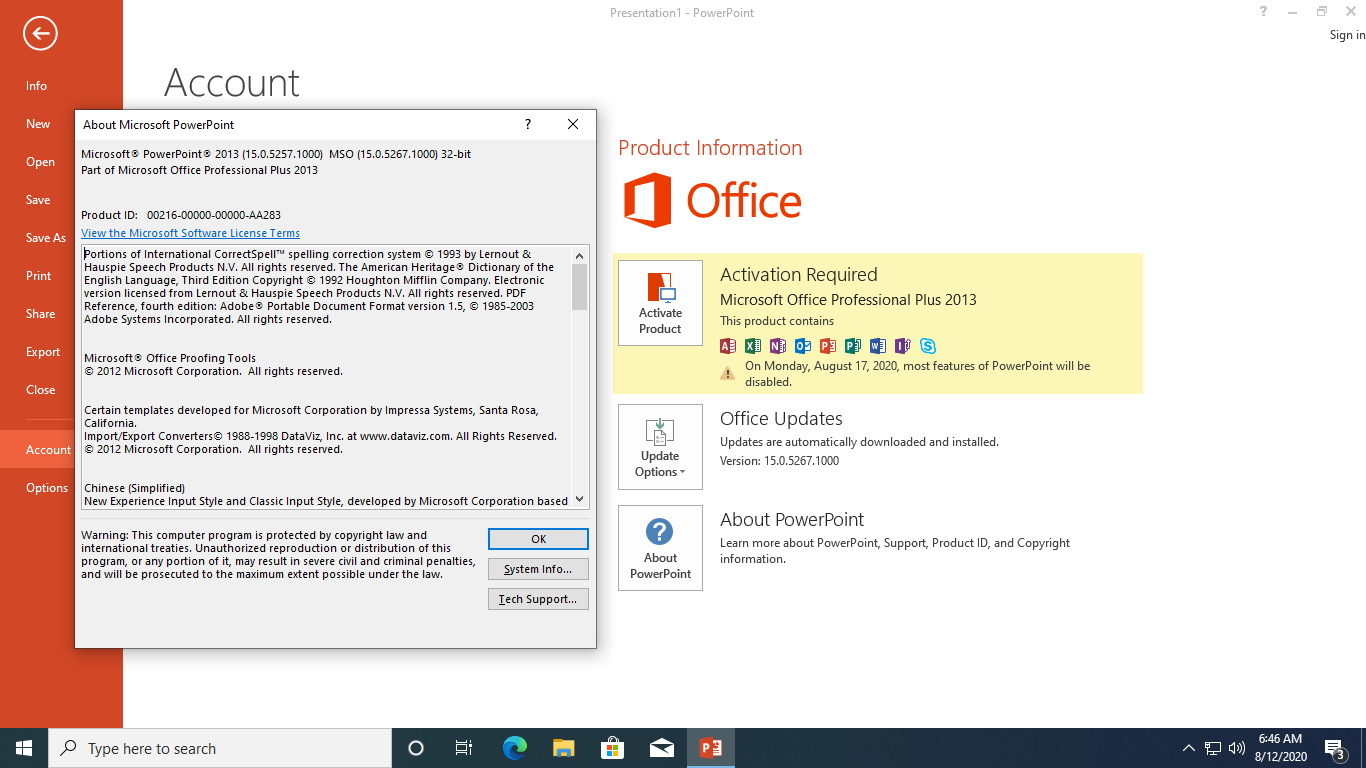1366x768 pixels.
Task: Click 'Part of Microsoft Office Professional Plus 2013' text
Action: click(199, 170)
